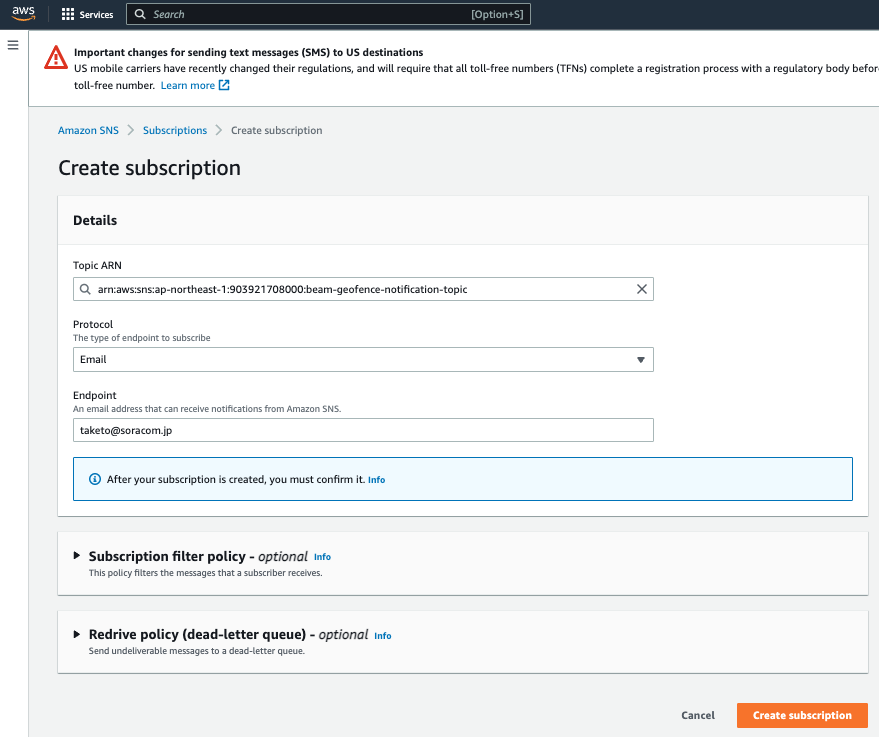
Task: Clear the Topic ARN field using the X icon
Action: pos(641,289)
